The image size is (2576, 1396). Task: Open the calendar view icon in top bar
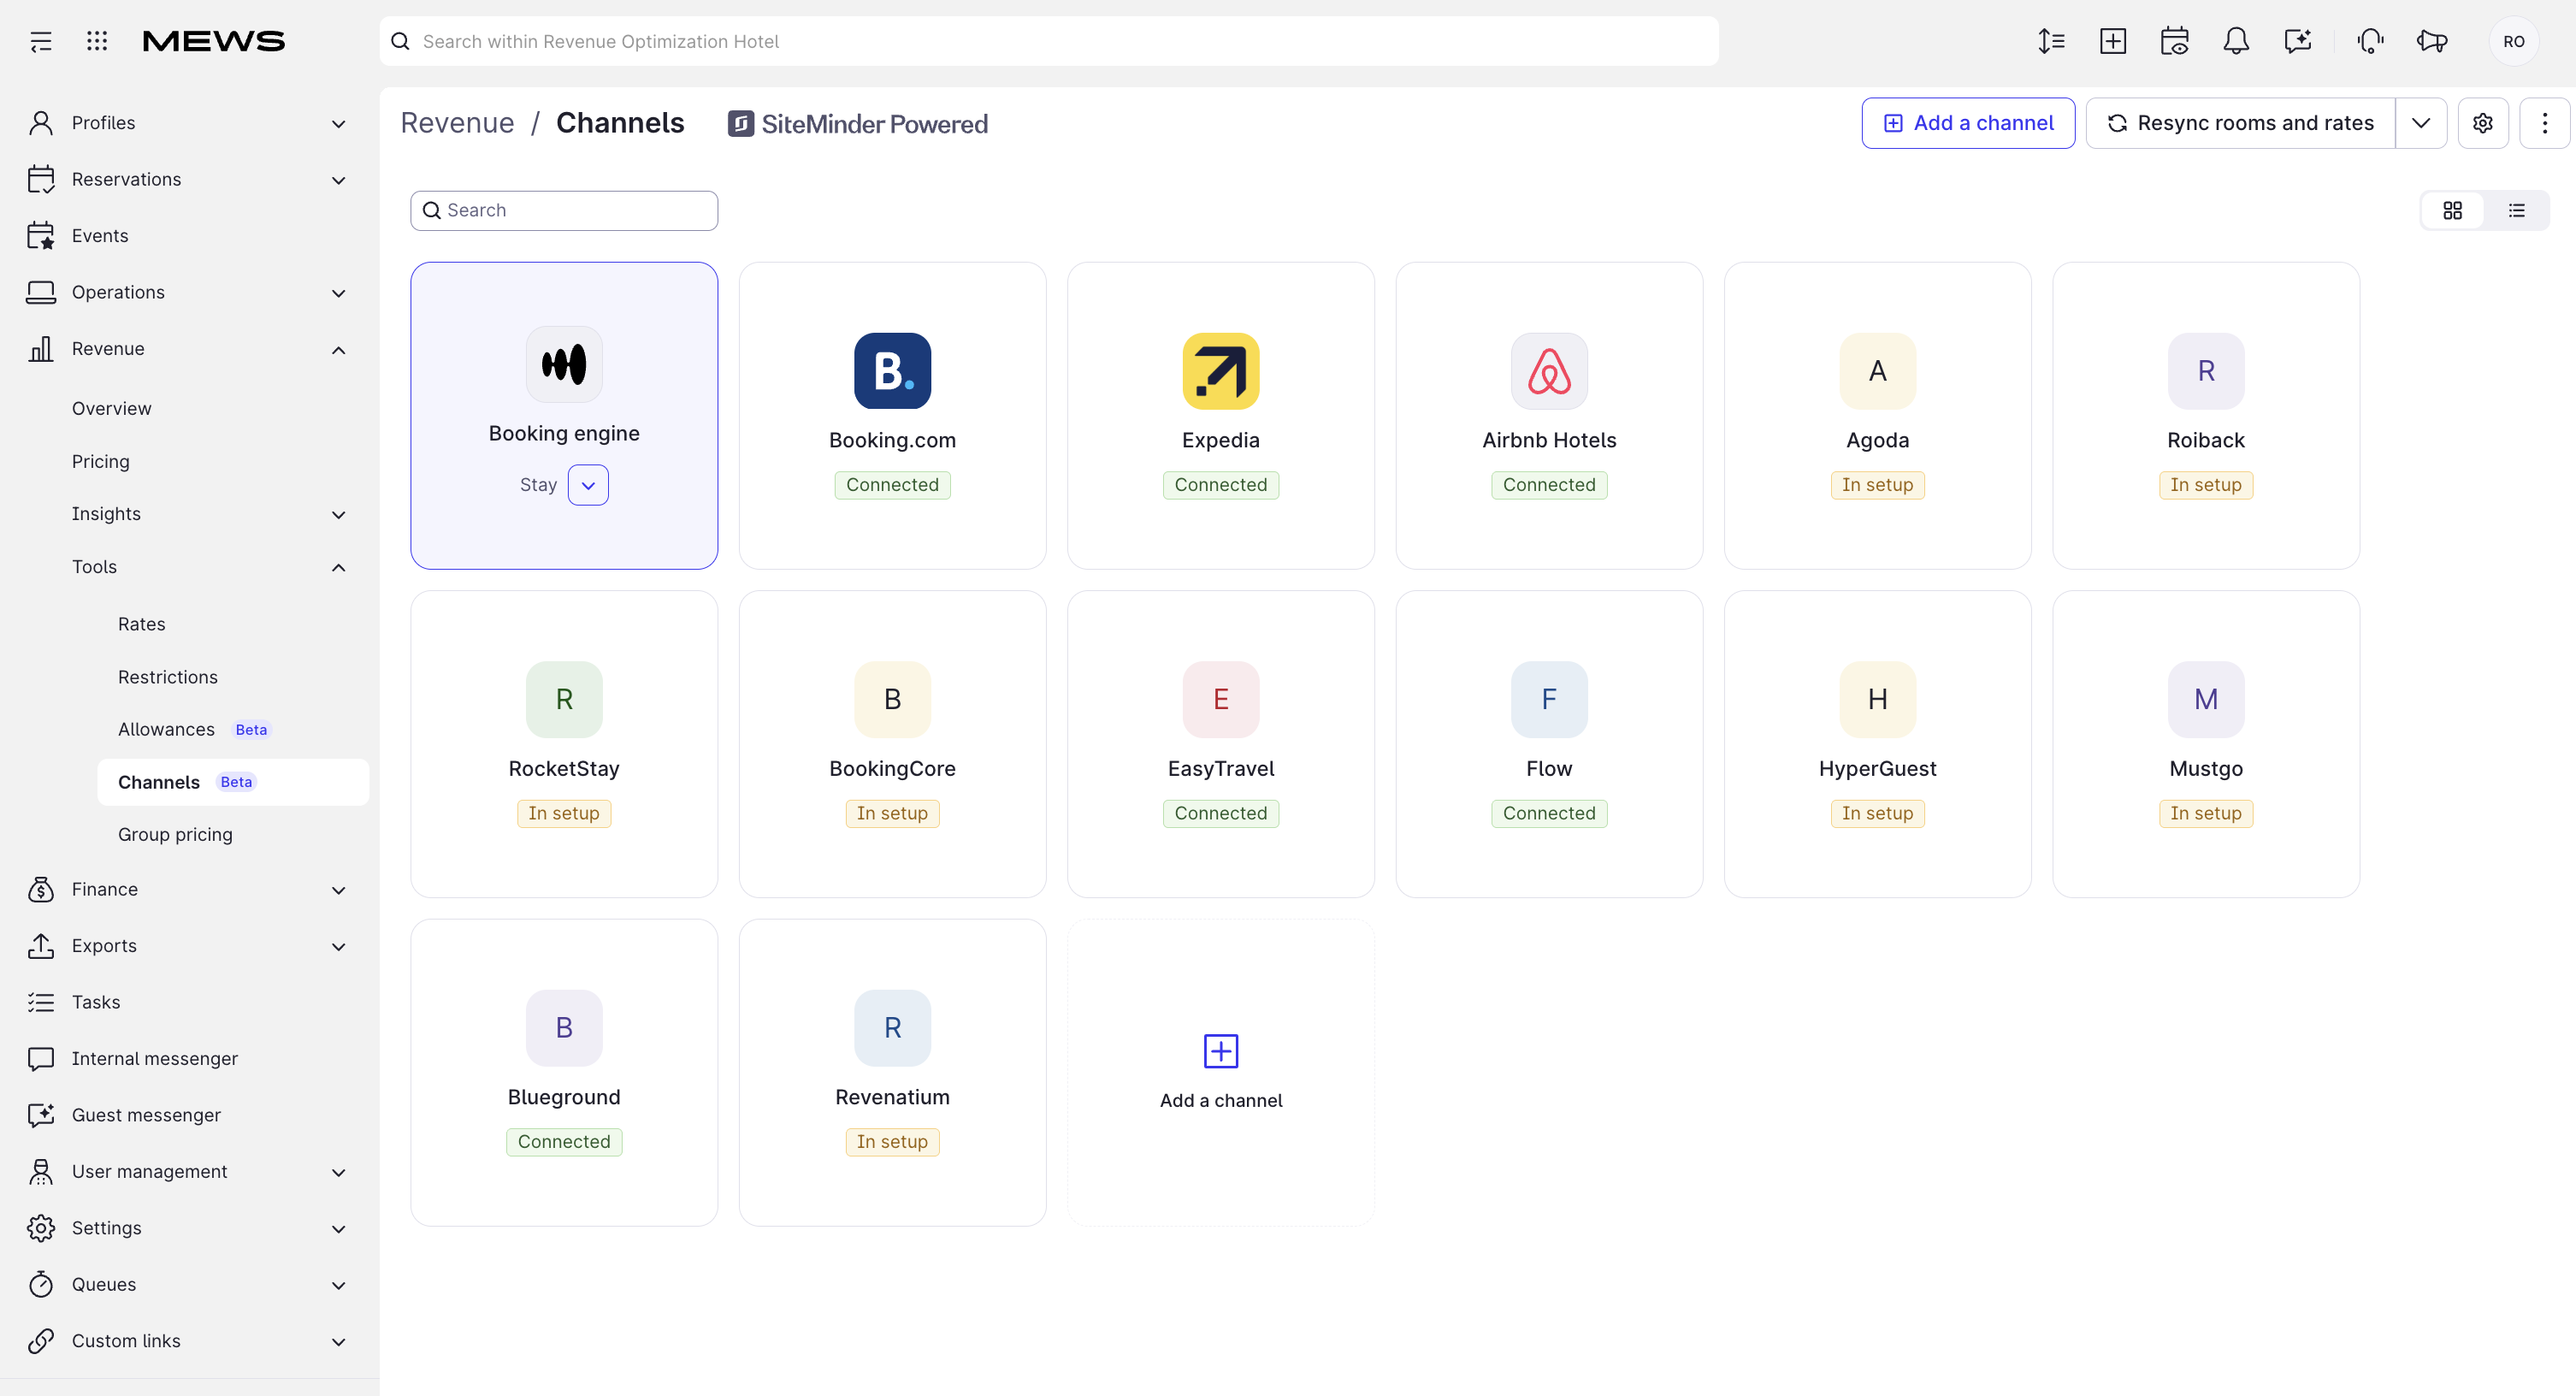pyautogui.click(x=2175, y=41)
